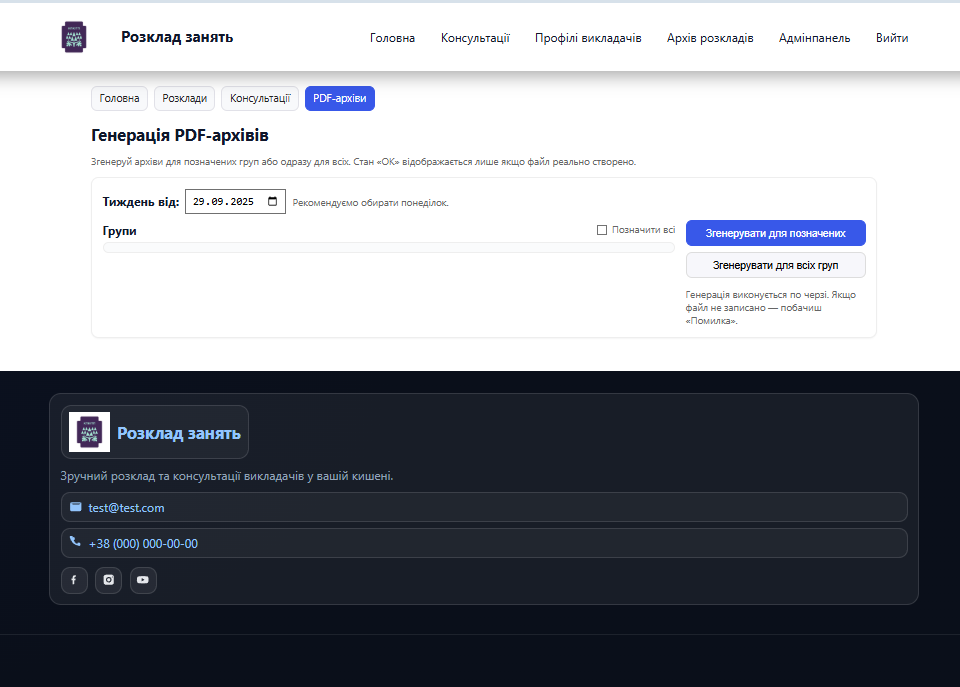Open the YouTube social icon

143,580
